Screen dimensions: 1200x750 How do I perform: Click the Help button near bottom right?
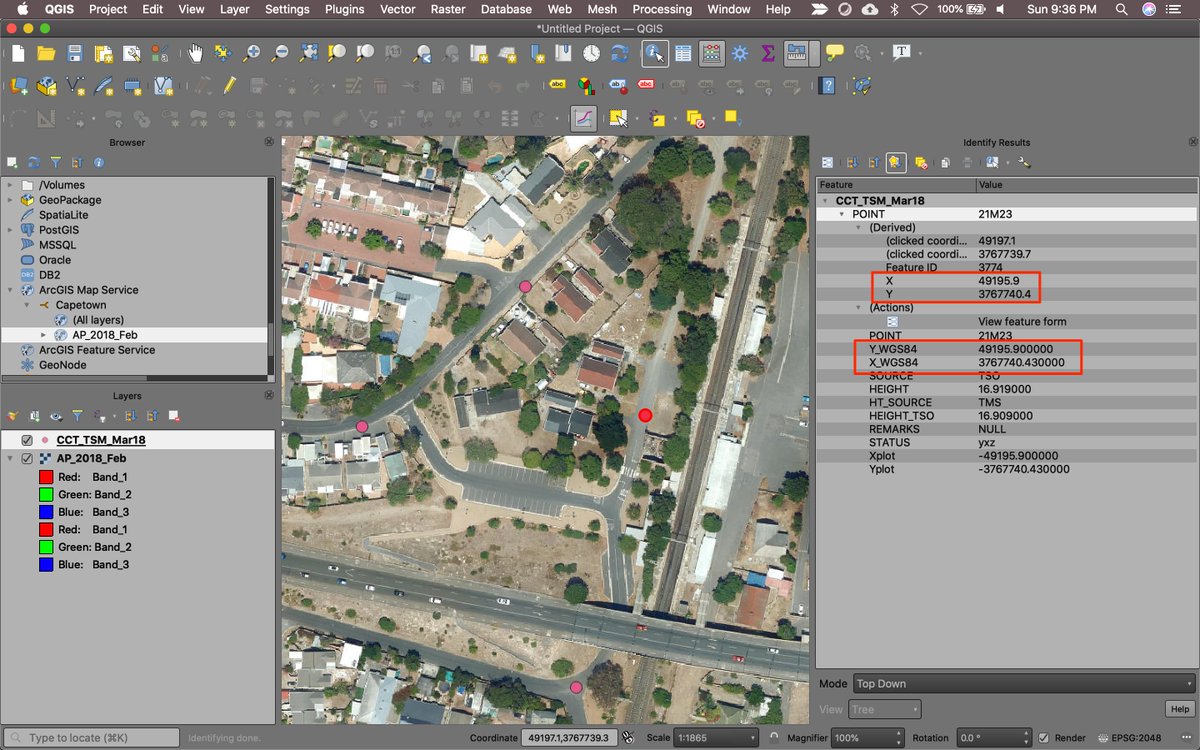tap(1179, 708)
